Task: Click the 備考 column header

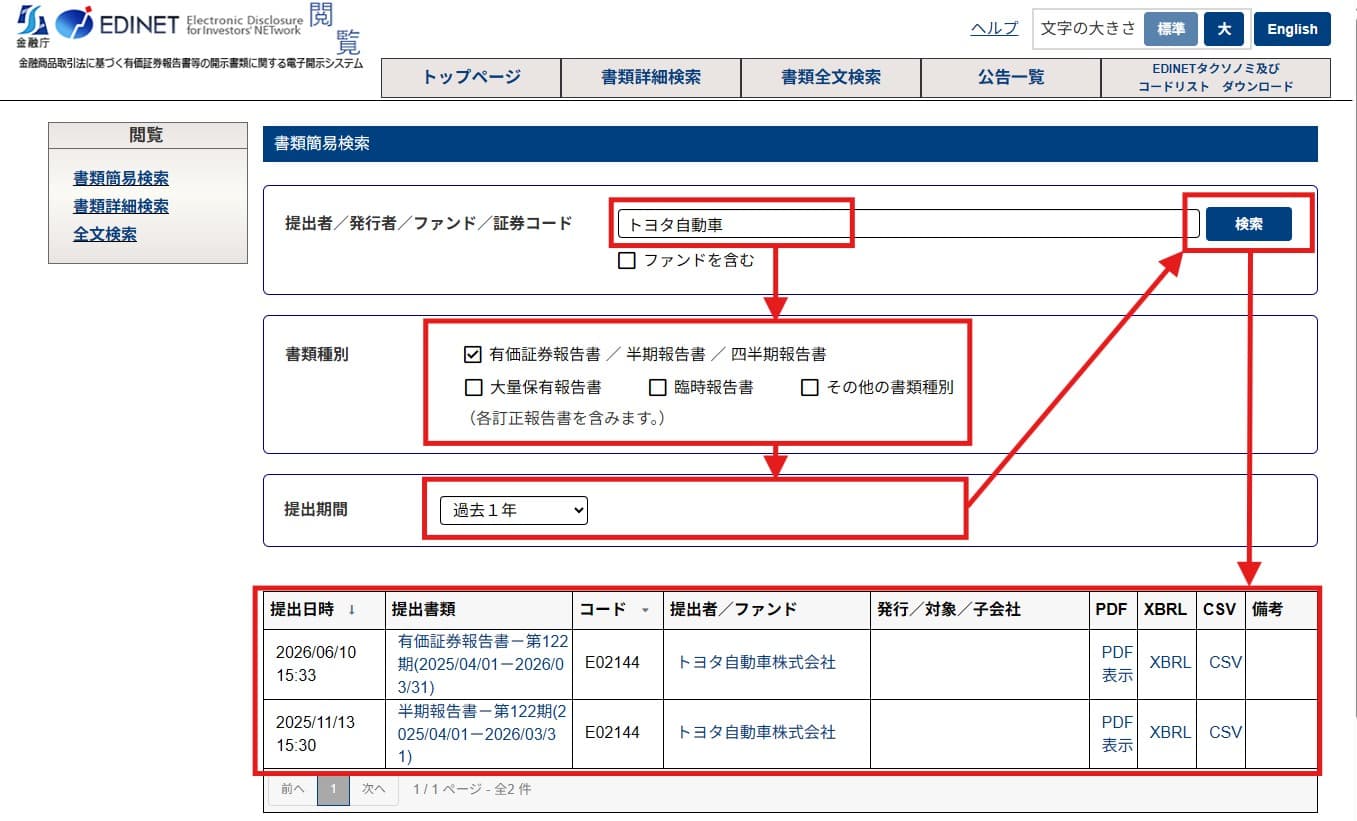Action: [x=1281, y=610]
